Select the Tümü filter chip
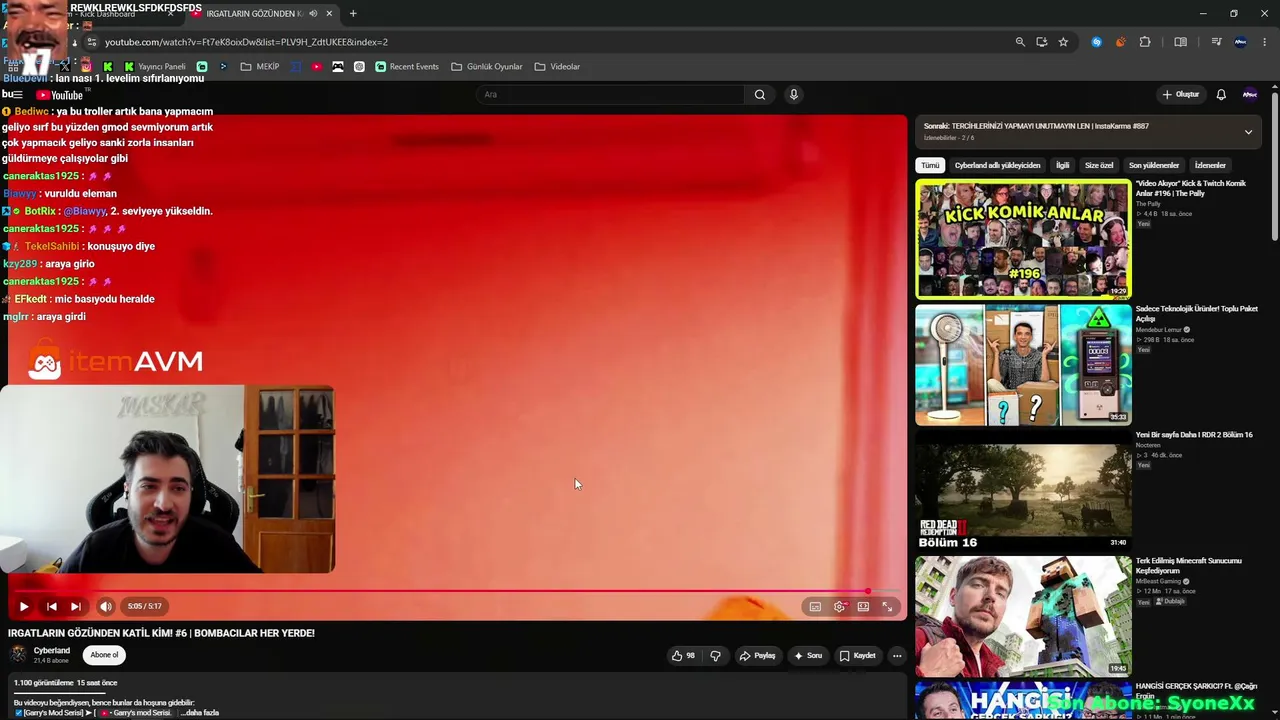1280x720 pixels. click(930, 165)
